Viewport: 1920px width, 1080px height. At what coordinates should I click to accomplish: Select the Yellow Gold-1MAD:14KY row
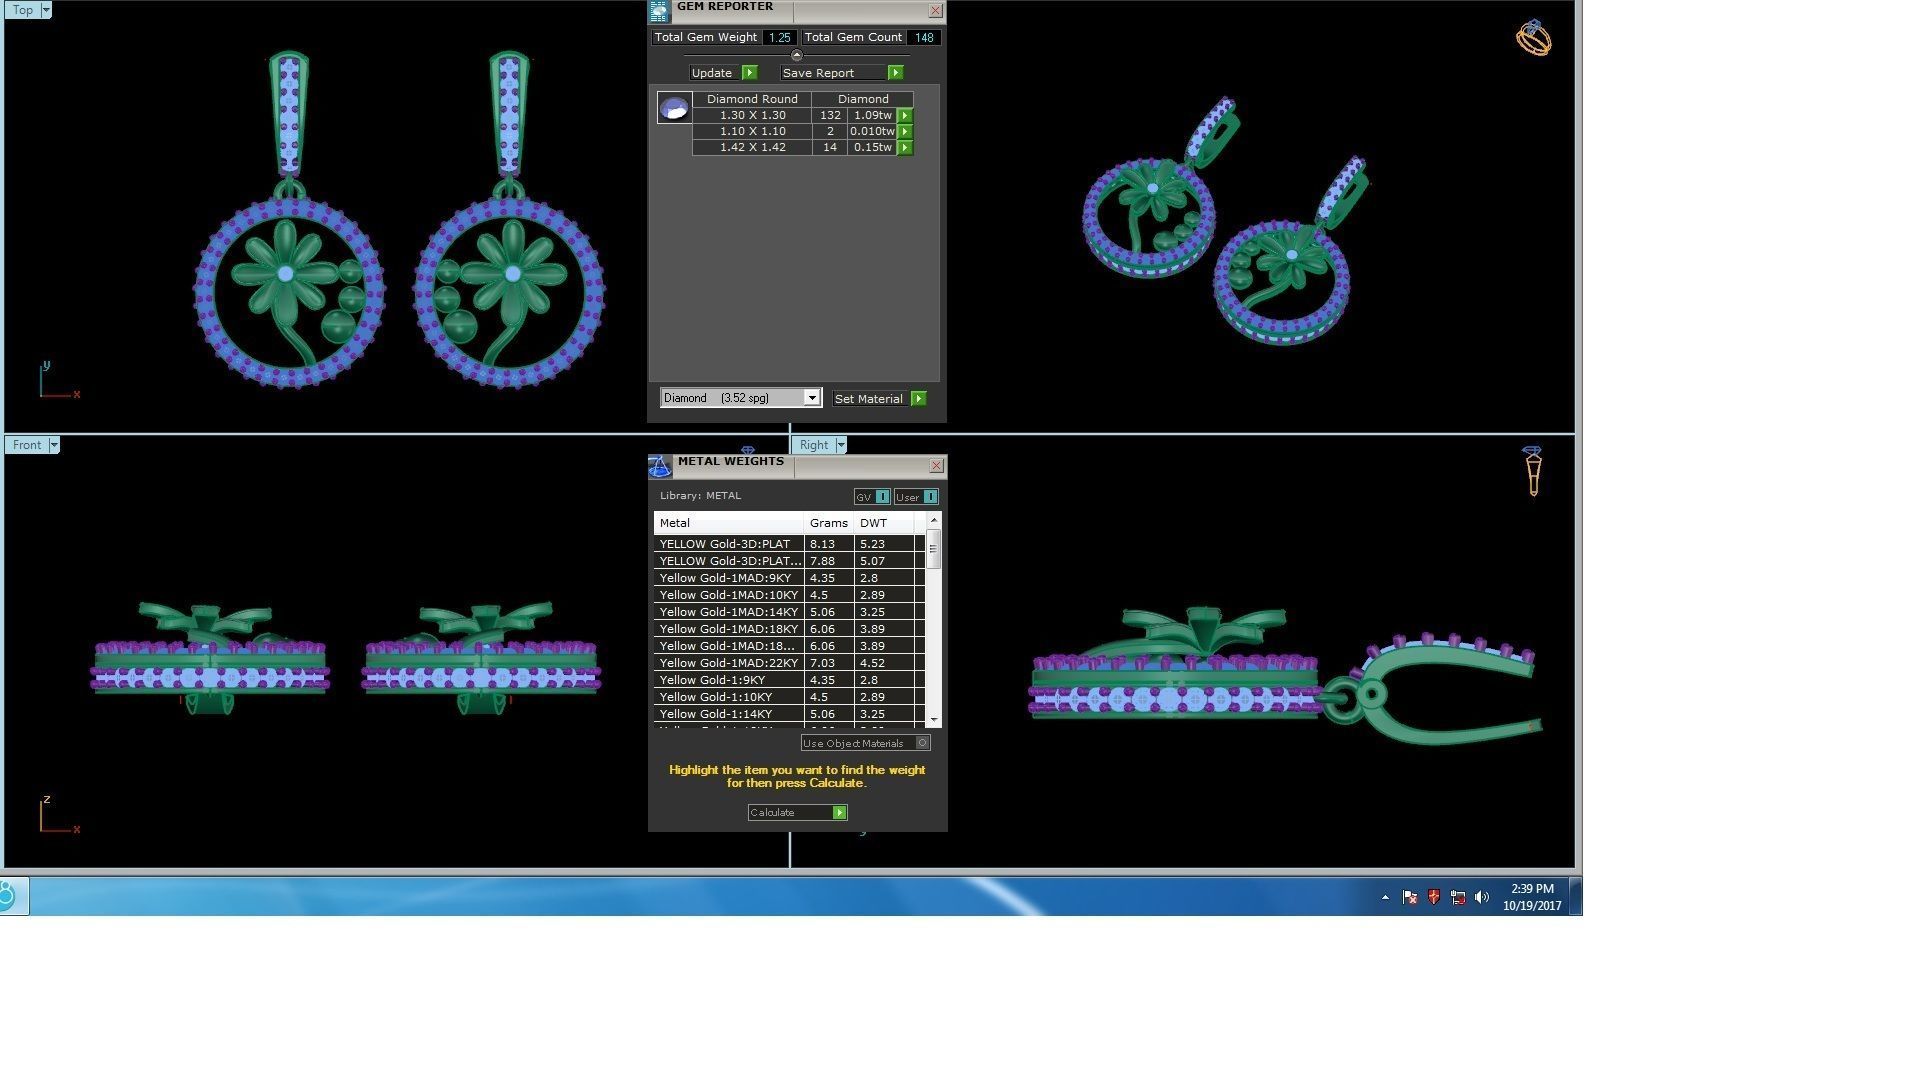(x=789, y=612)
